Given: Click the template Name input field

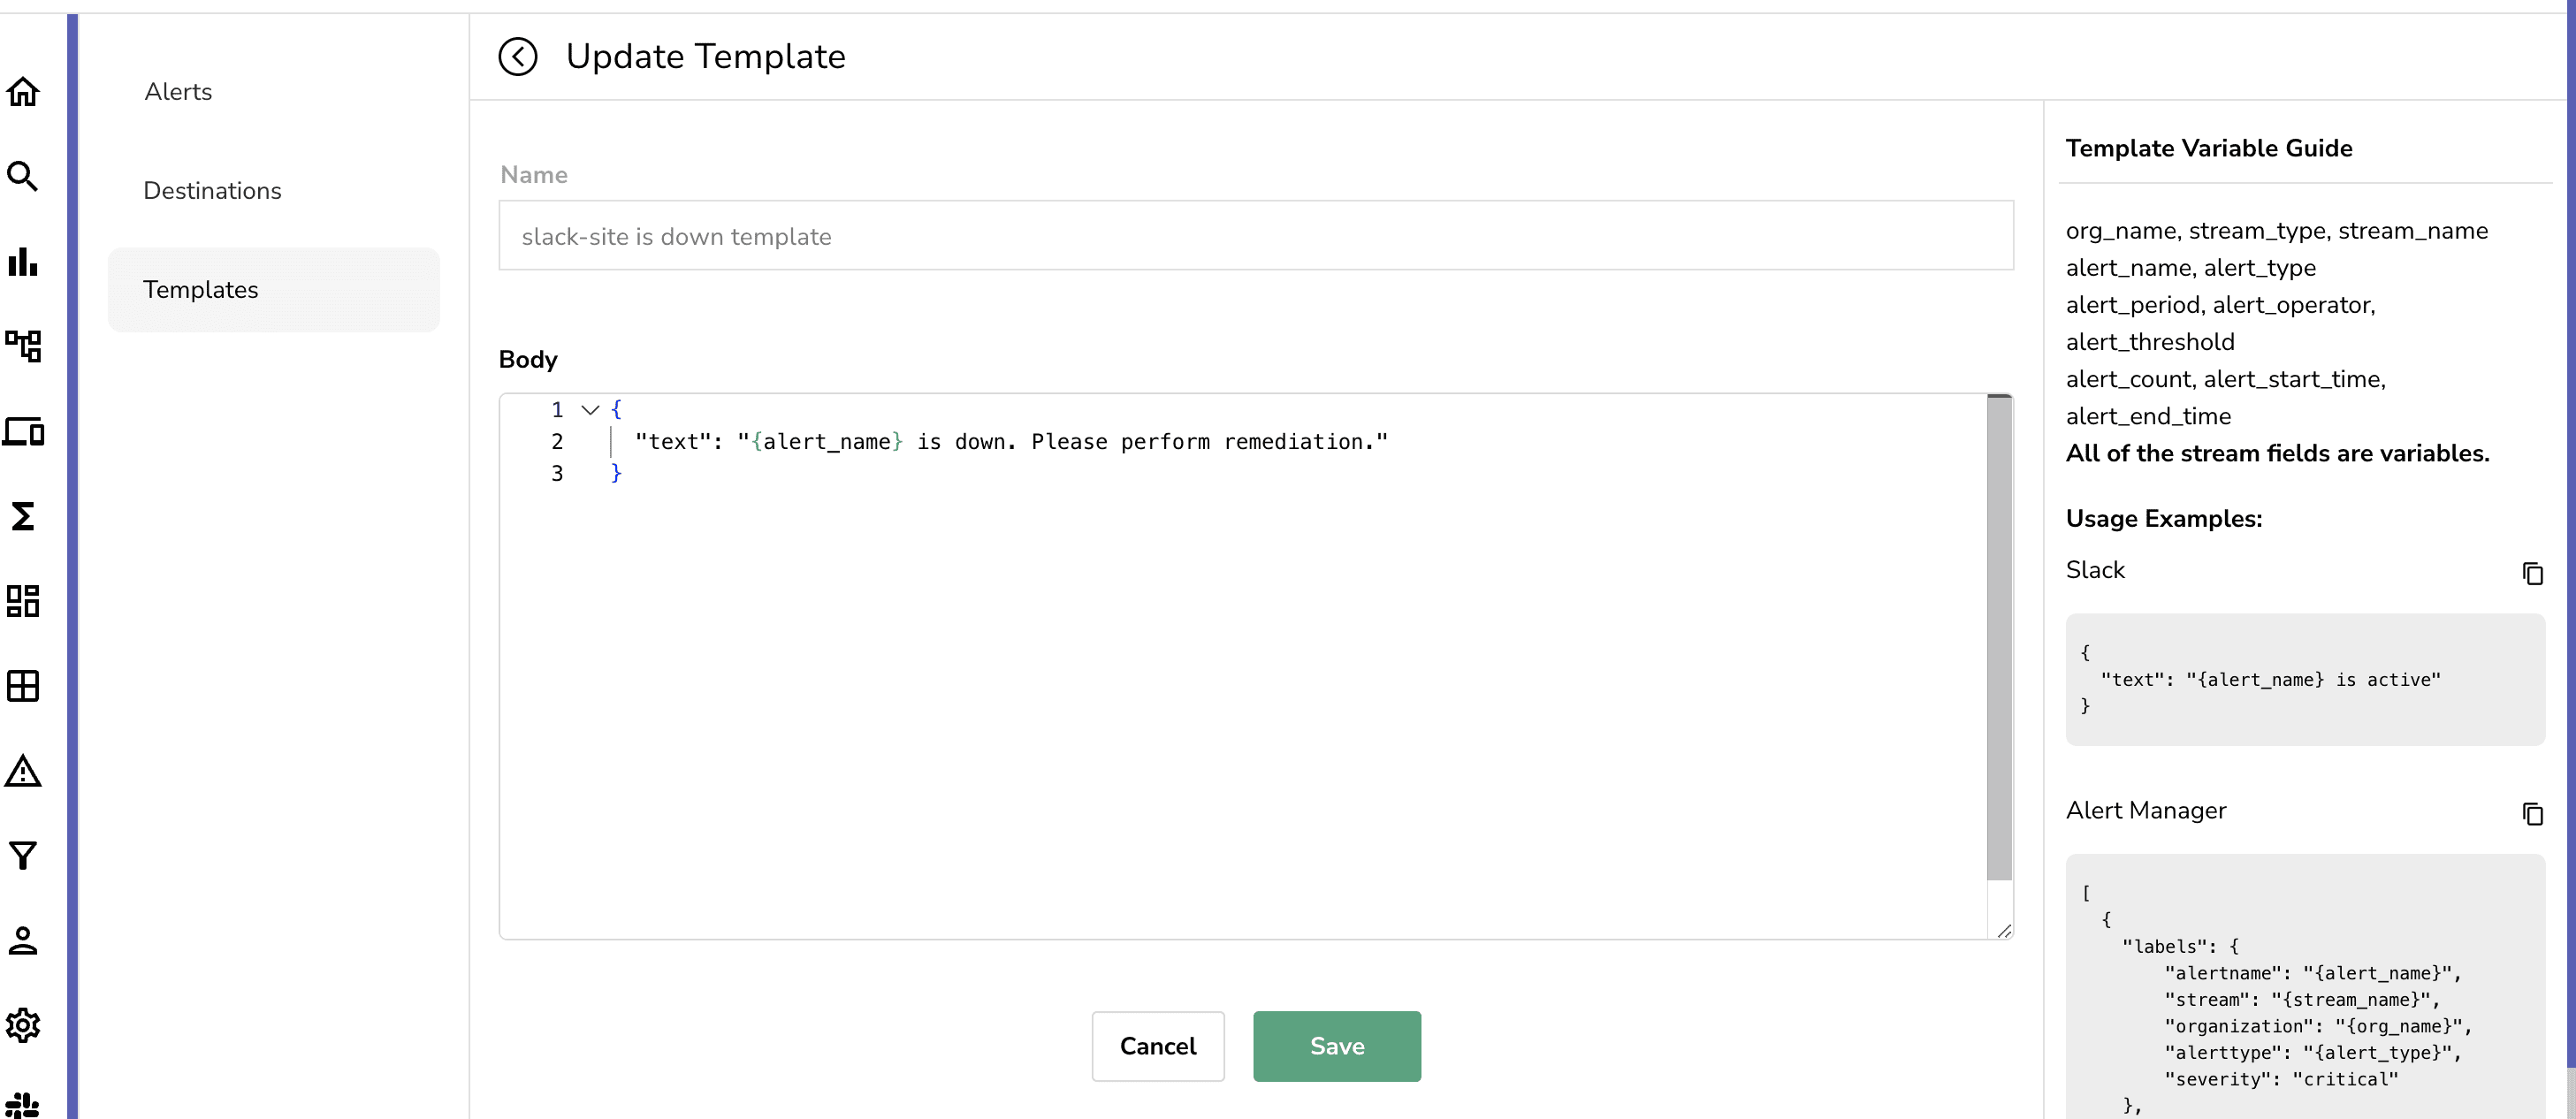Looking at the screenshot, I should (x=1255, y=237).
